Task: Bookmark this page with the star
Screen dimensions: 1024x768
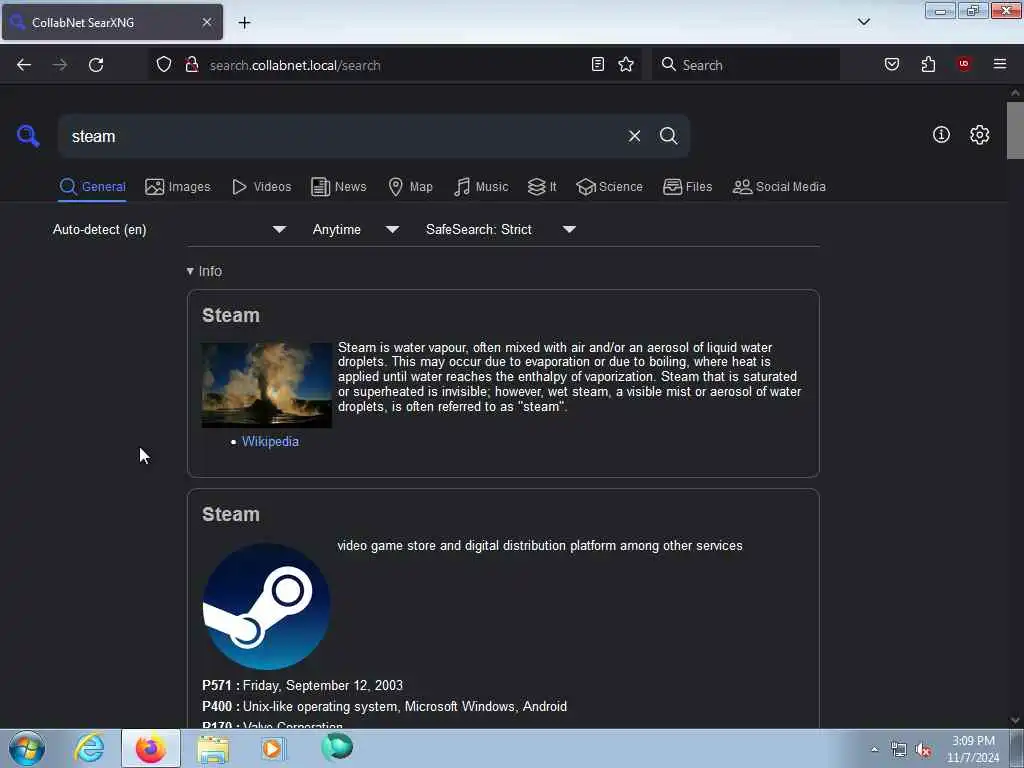Action: tap(626, 64)
